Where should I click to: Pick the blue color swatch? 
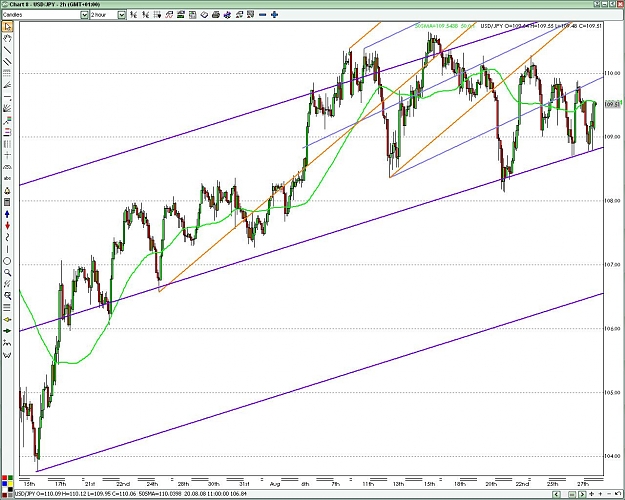(4, 484)
